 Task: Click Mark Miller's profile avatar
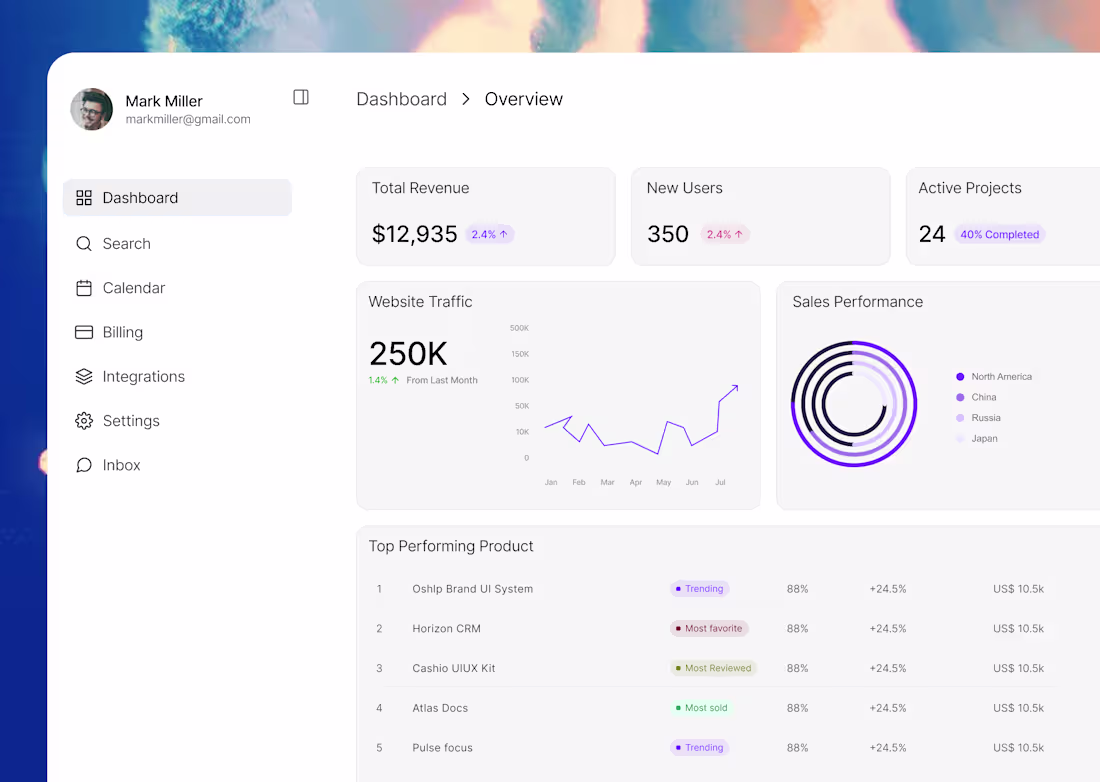coord(92,109)
